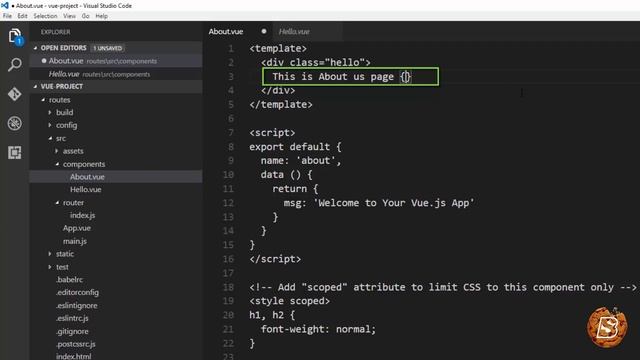The height and width of the screenshot is (360, 640).
Task: Click the 'style scoped' tag line
Action: pyautogui.click(x=289, y=301)
